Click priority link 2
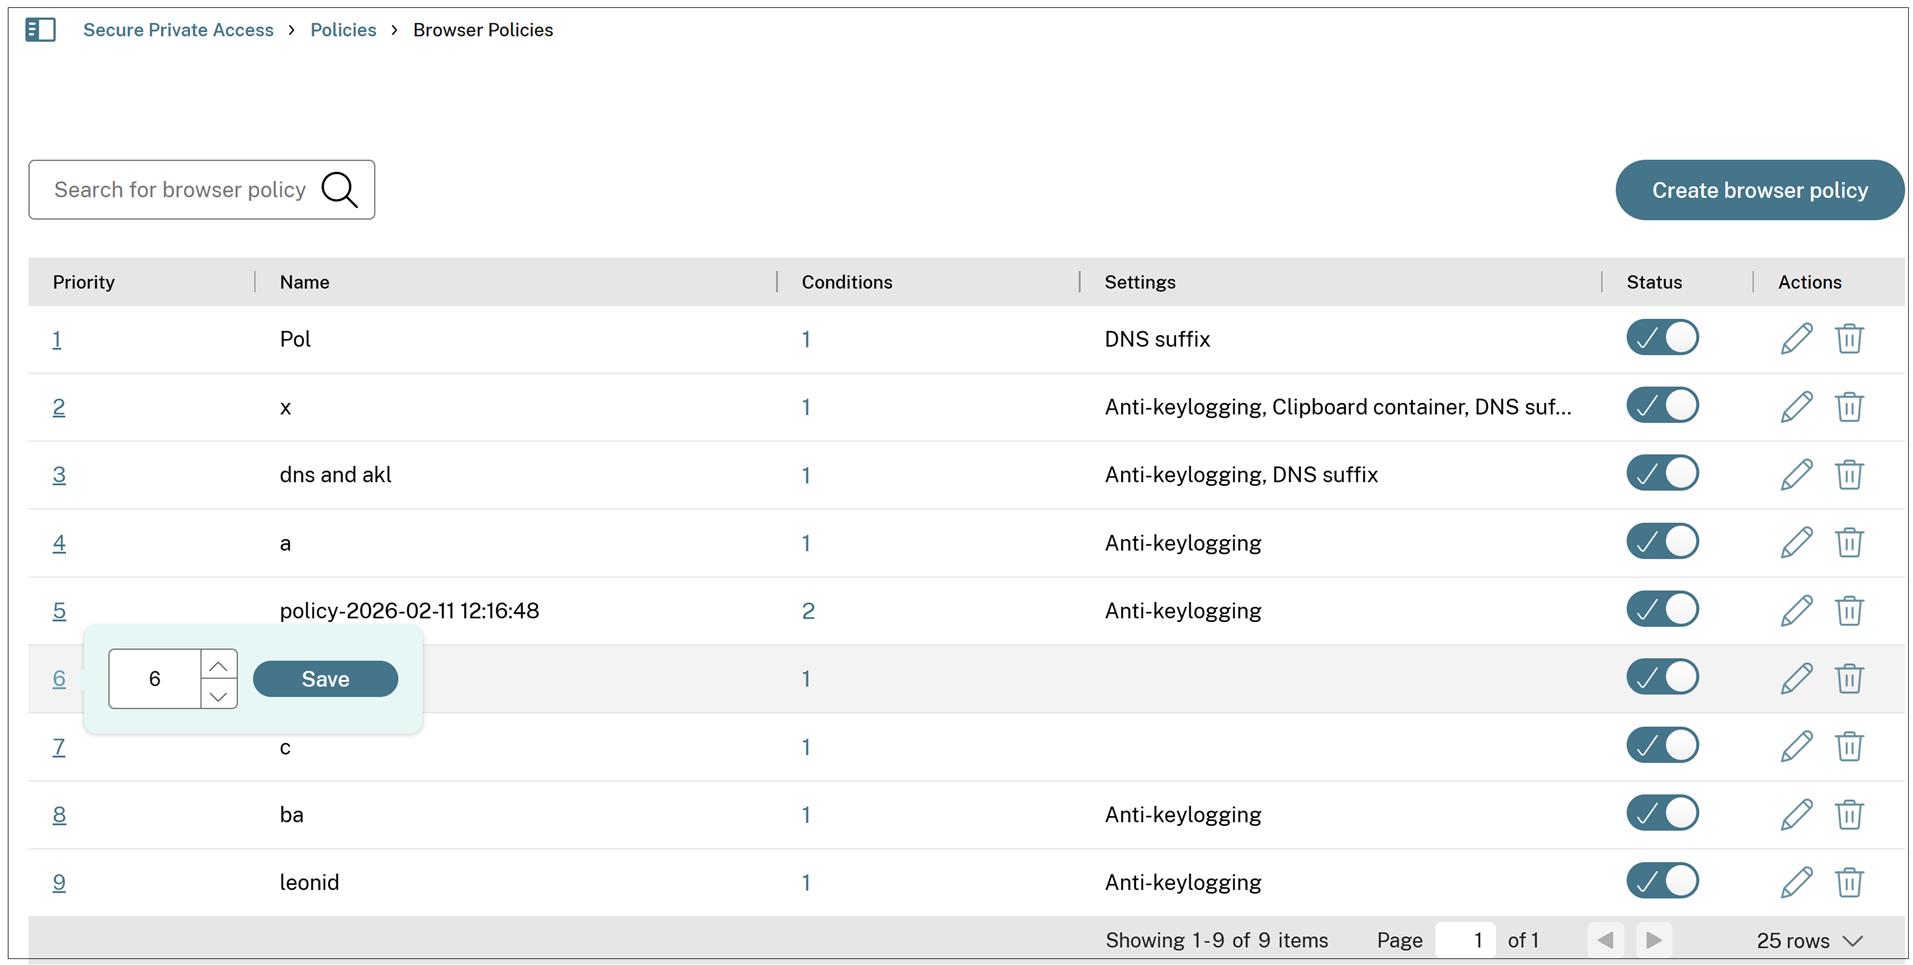This screenshot has height=965, width=1913. (59, 408)
